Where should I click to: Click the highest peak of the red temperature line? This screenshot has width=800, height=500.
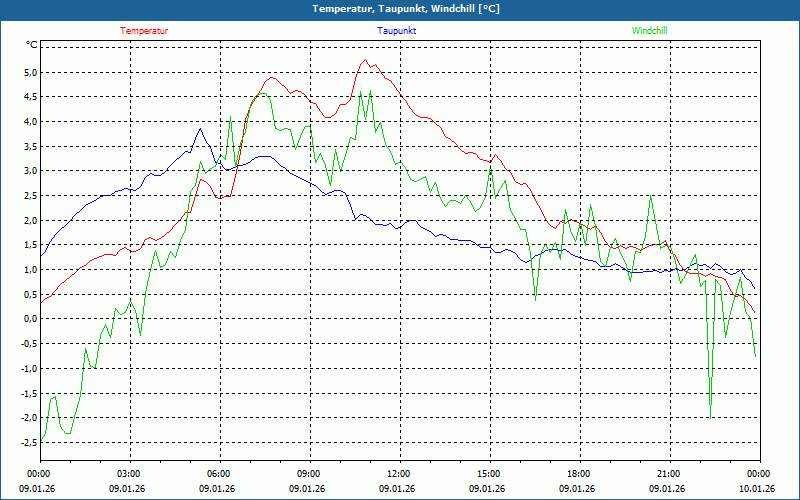(365, 60)
